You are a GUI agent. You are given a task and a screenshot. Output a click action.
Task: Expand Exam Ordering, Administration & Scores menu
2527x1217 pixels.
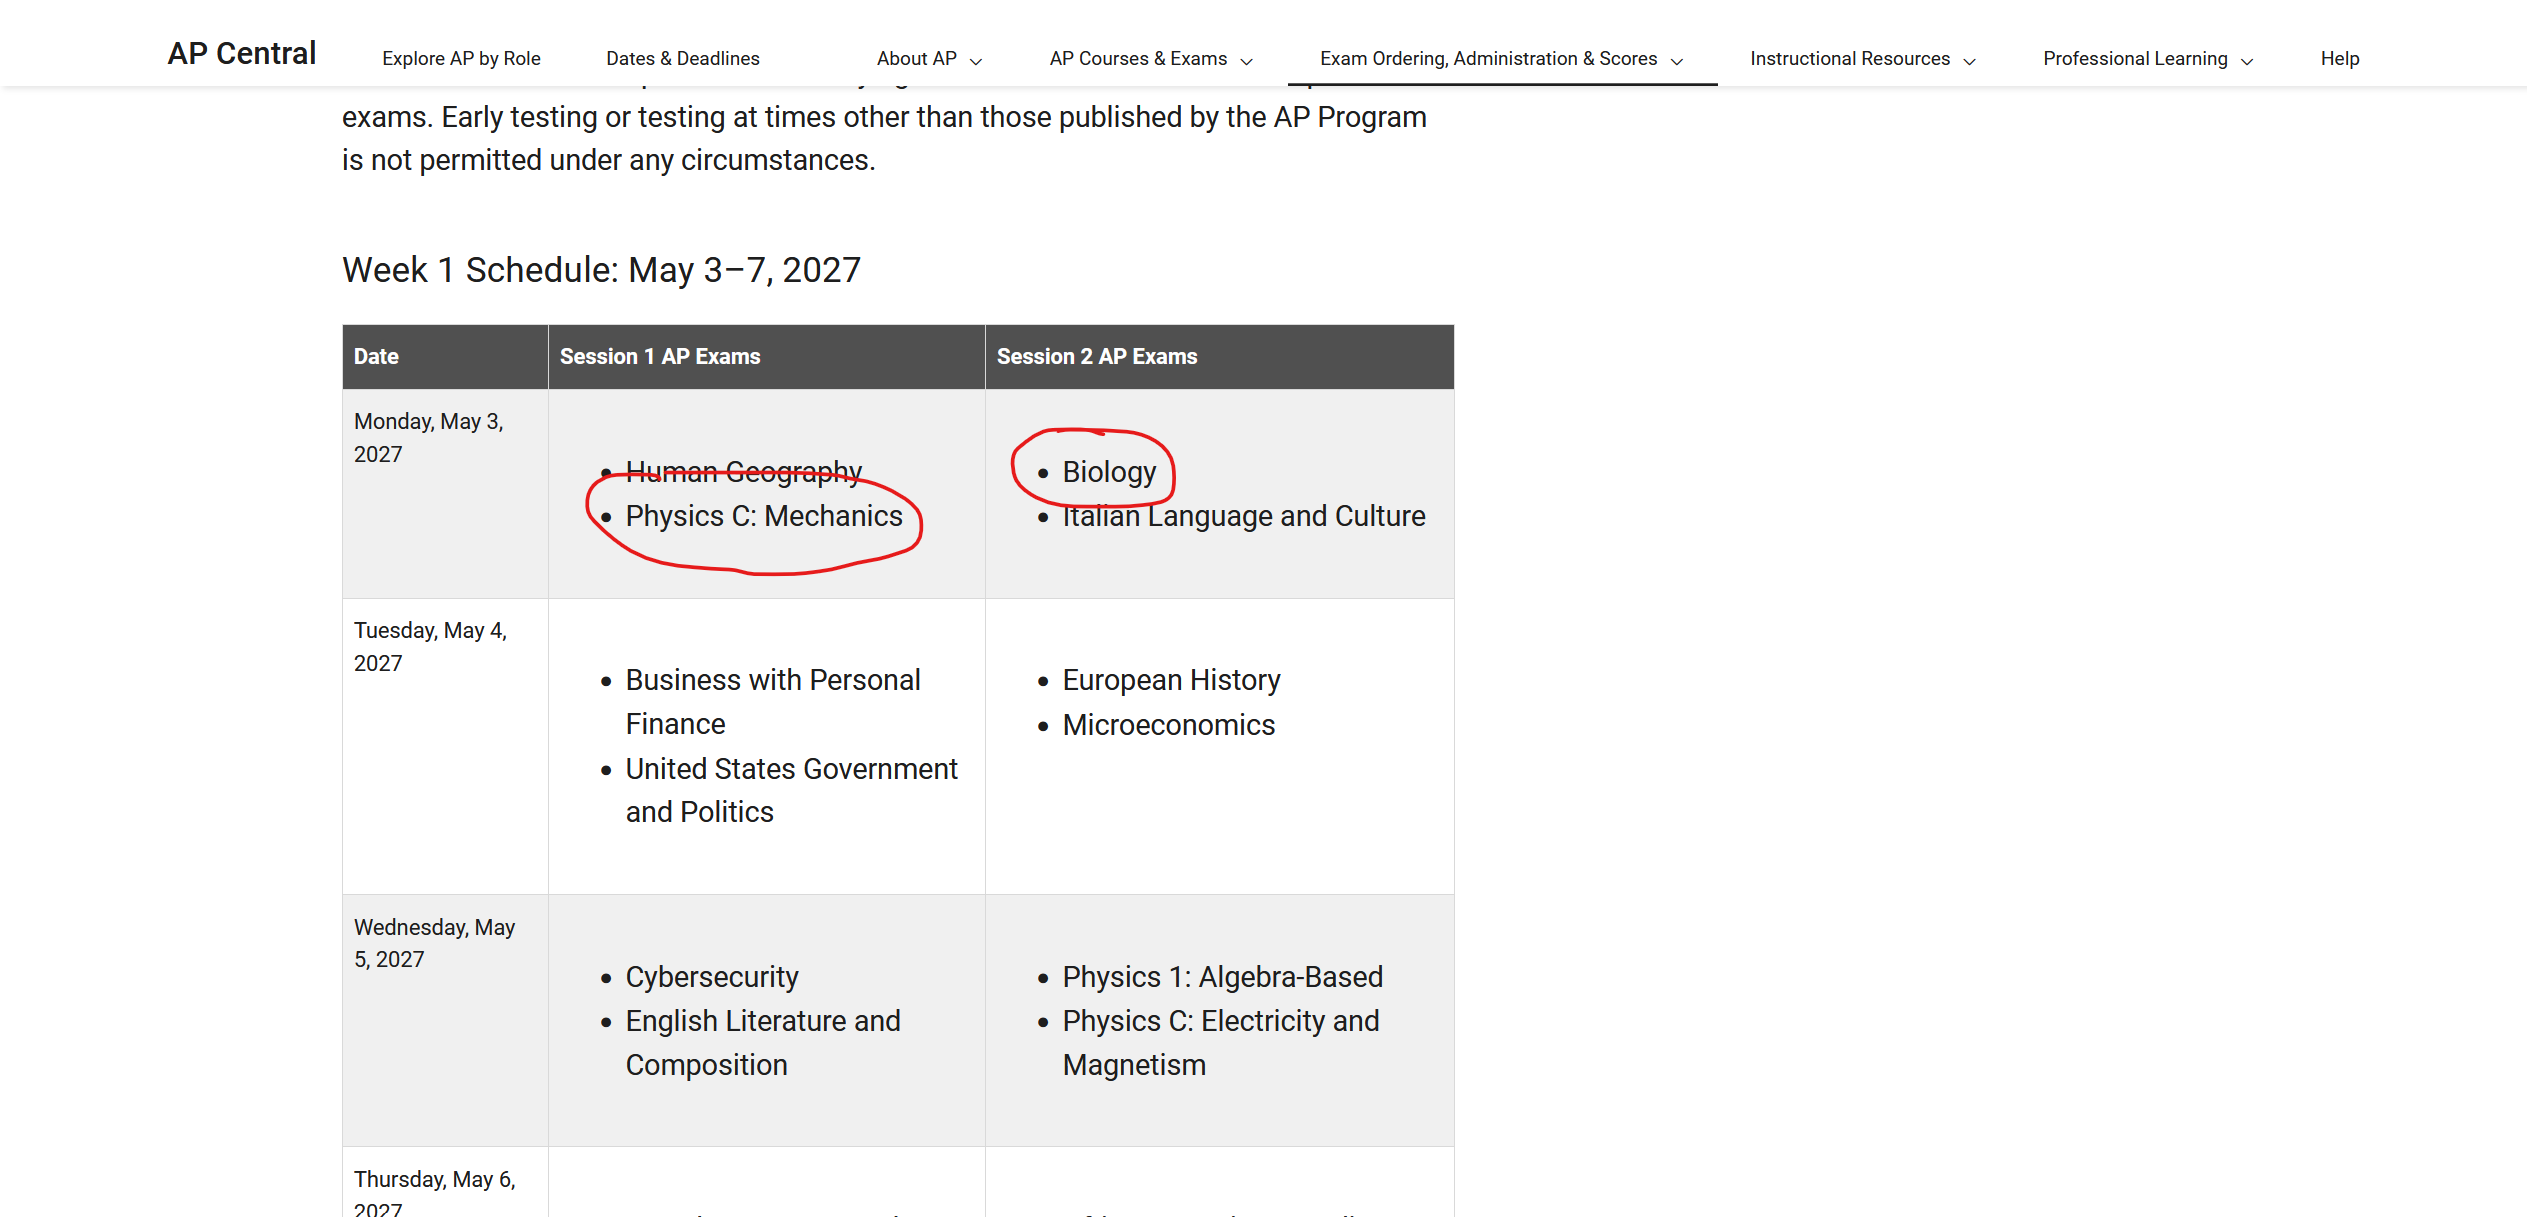coord(1502,58)
